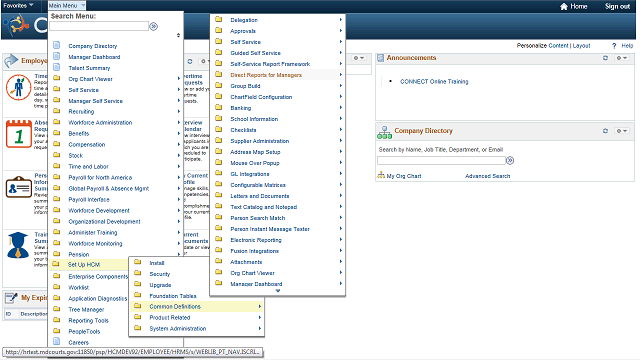Click the Personal Information ID card icon
The width and height of the screenshot is (640, 360).
(19, 188)
